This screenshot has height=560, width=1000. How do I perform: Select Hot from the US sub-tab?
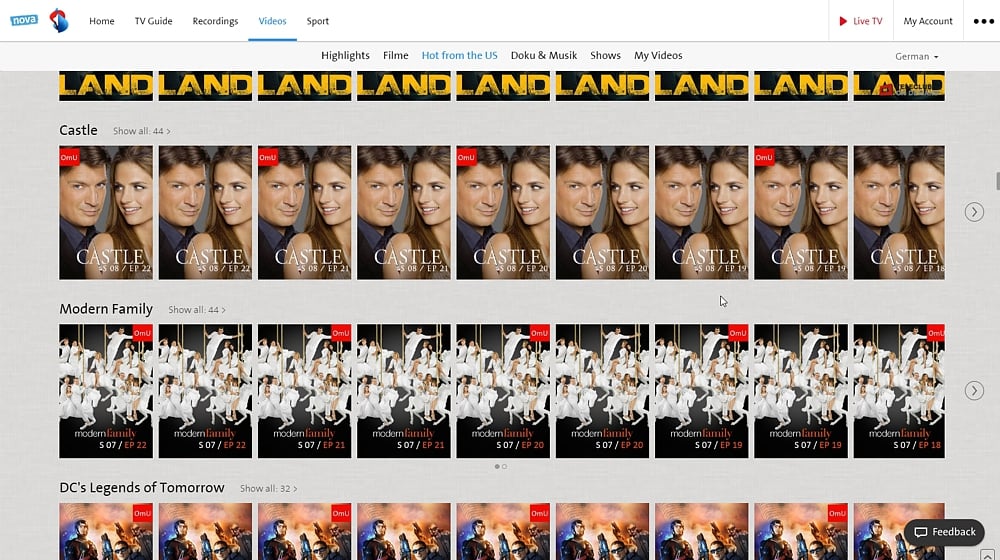click(x=459, y=55)
